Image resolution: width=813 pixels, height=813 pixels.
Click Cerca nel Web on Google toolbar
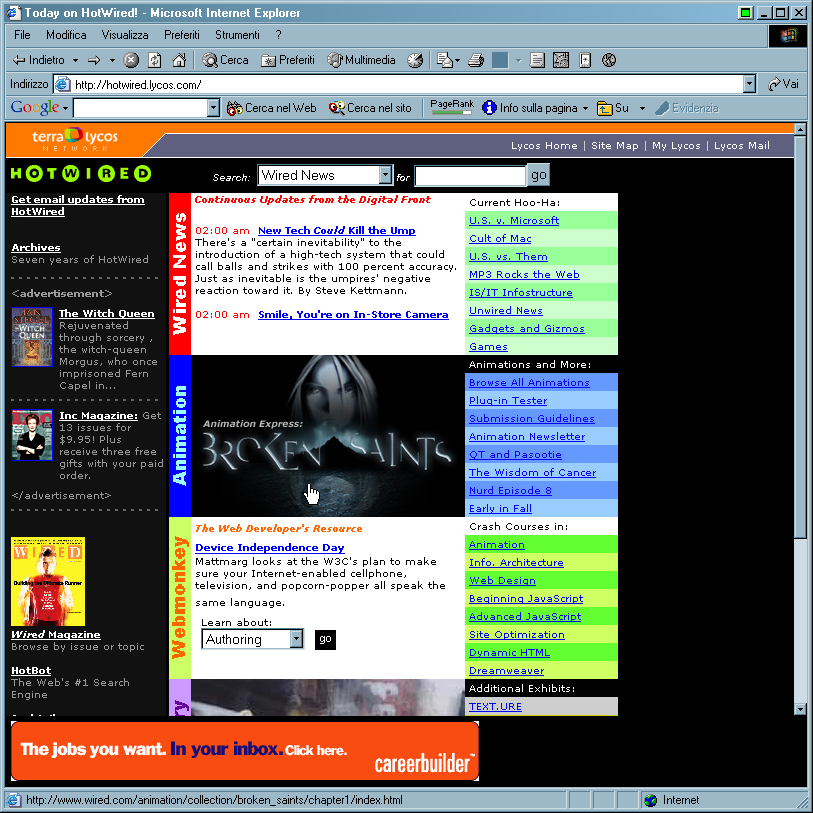(271, 108)
